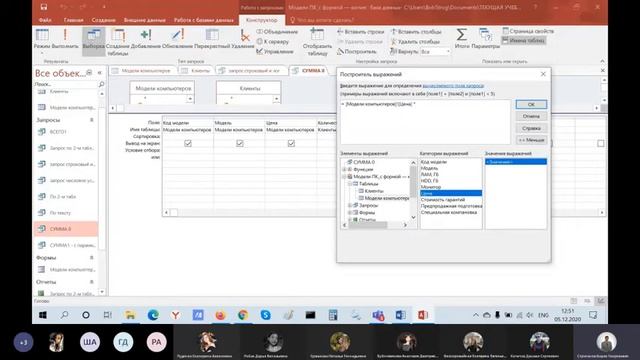Viewport: 640px width, 360px height.
Task: Switch to Работа с базами данных tab
Action: (x=204, y=20)
